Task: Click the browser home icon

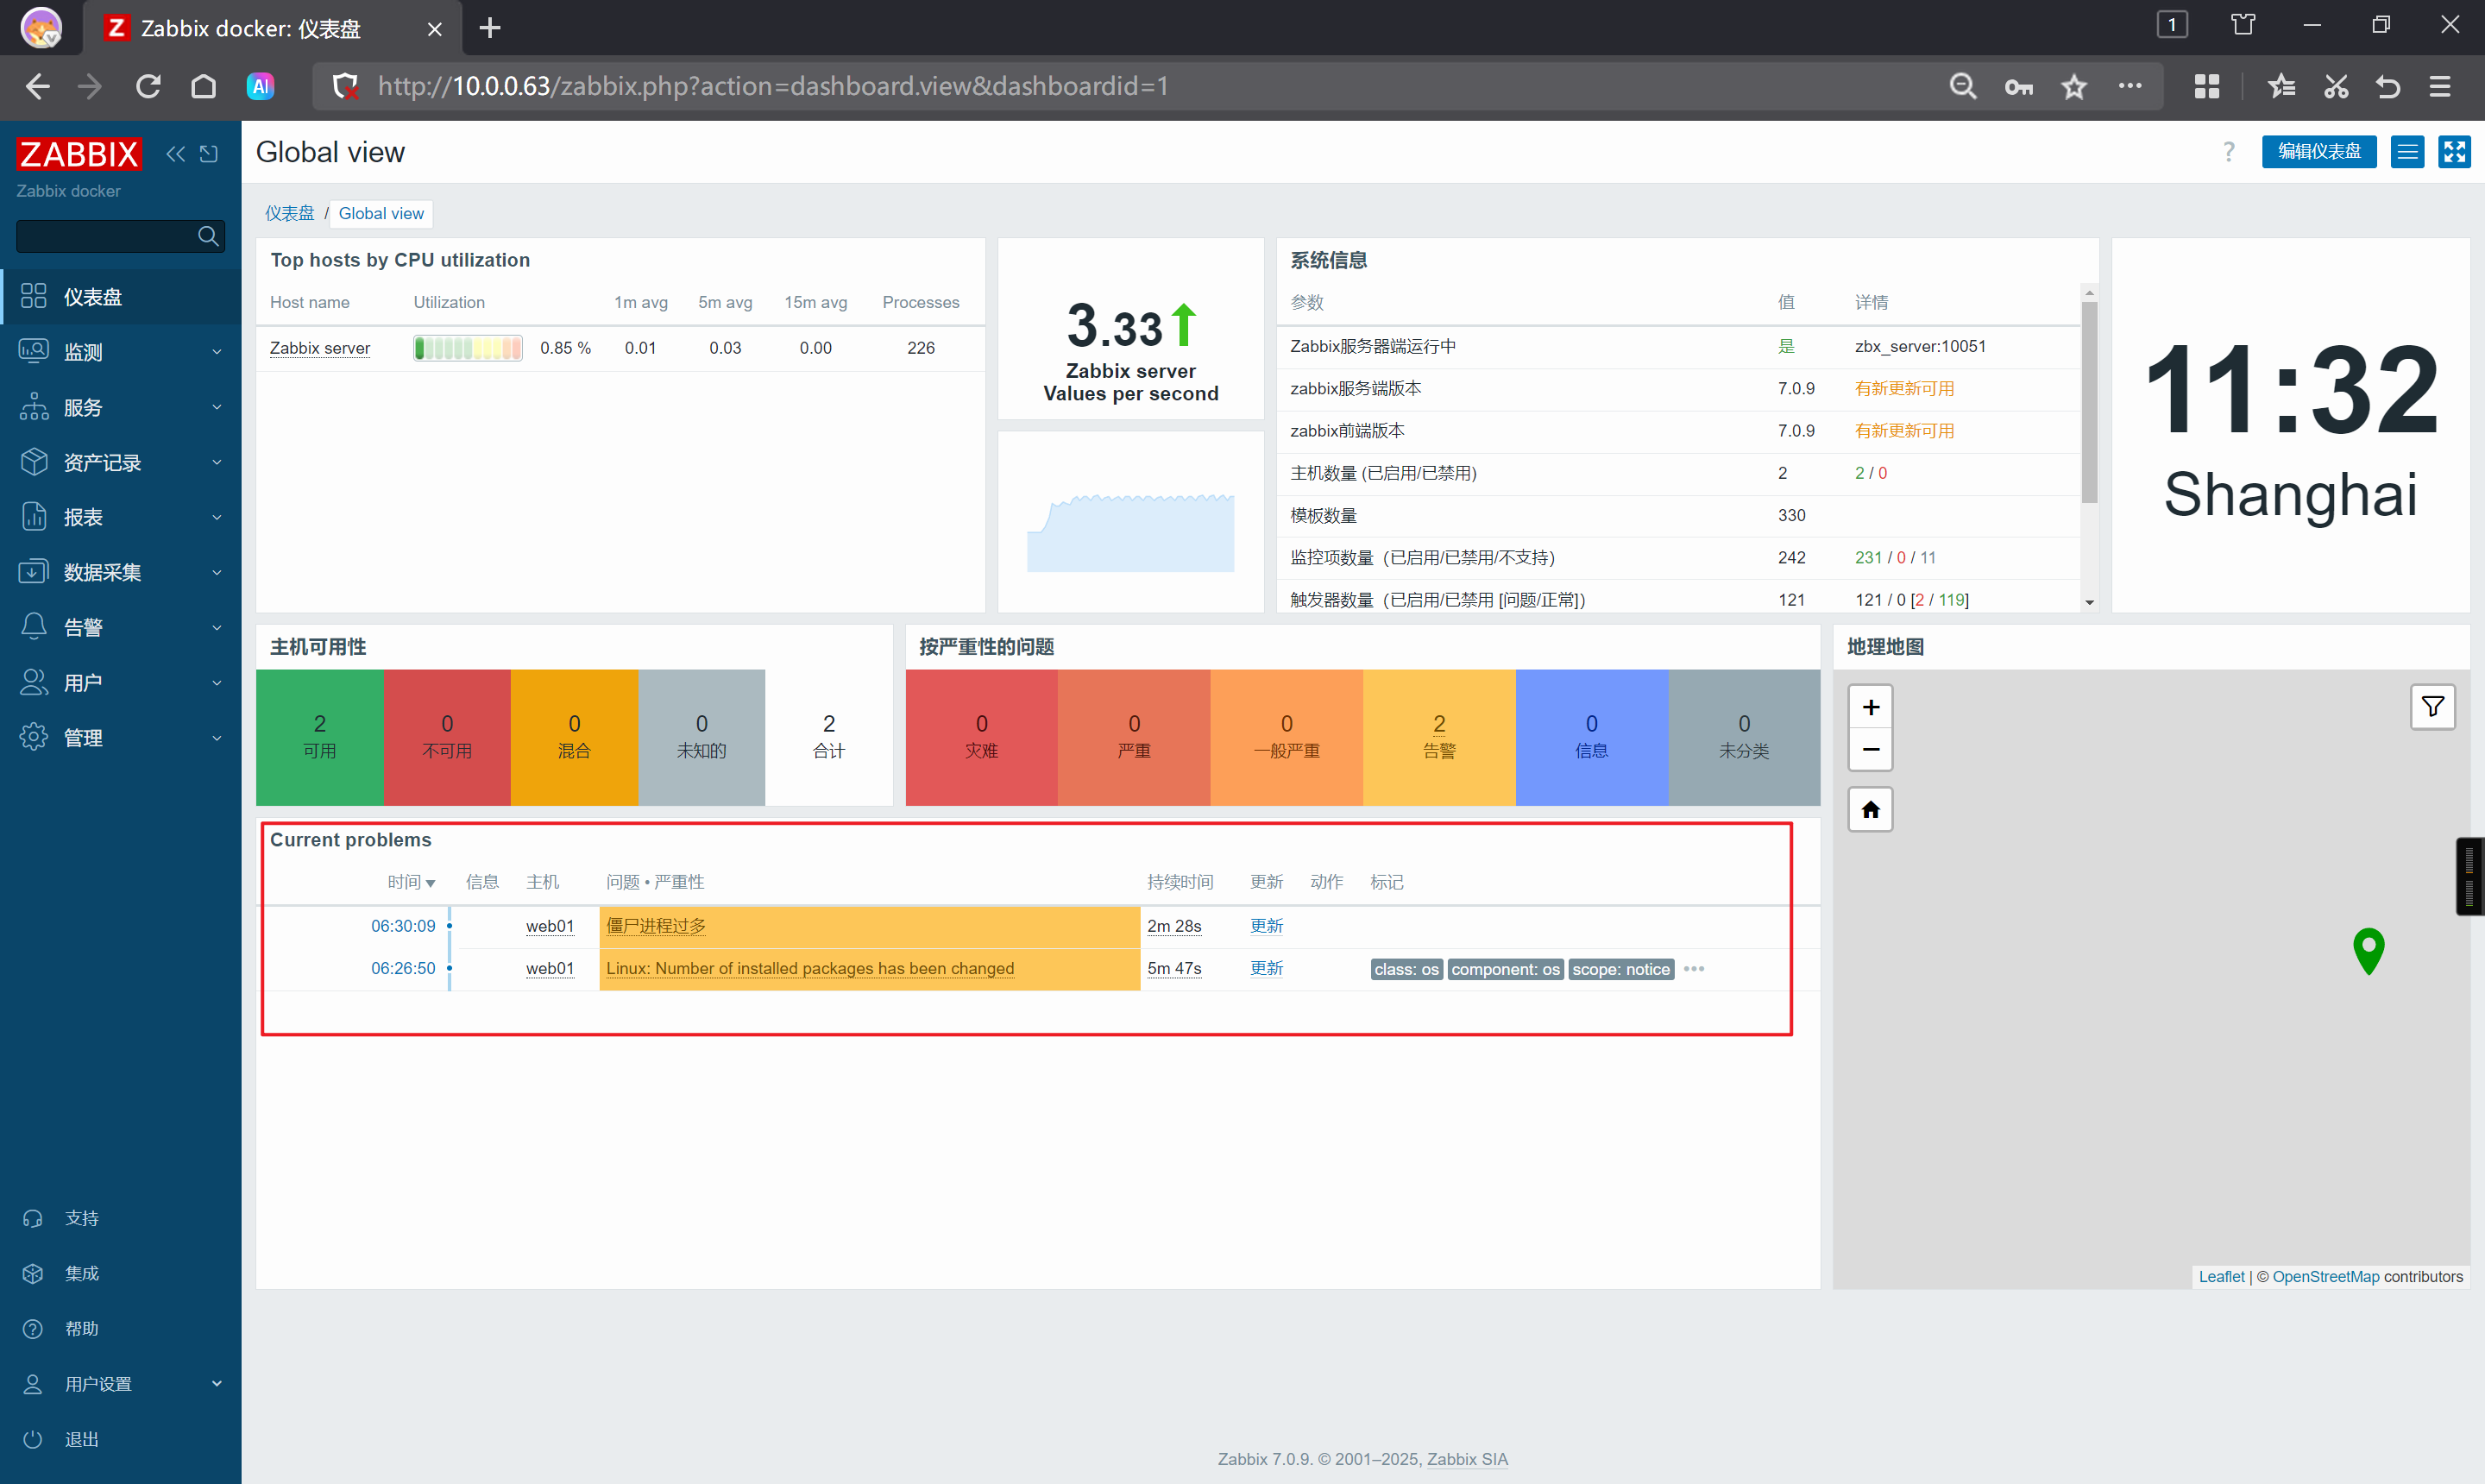Action: click(x=203, y=86)
